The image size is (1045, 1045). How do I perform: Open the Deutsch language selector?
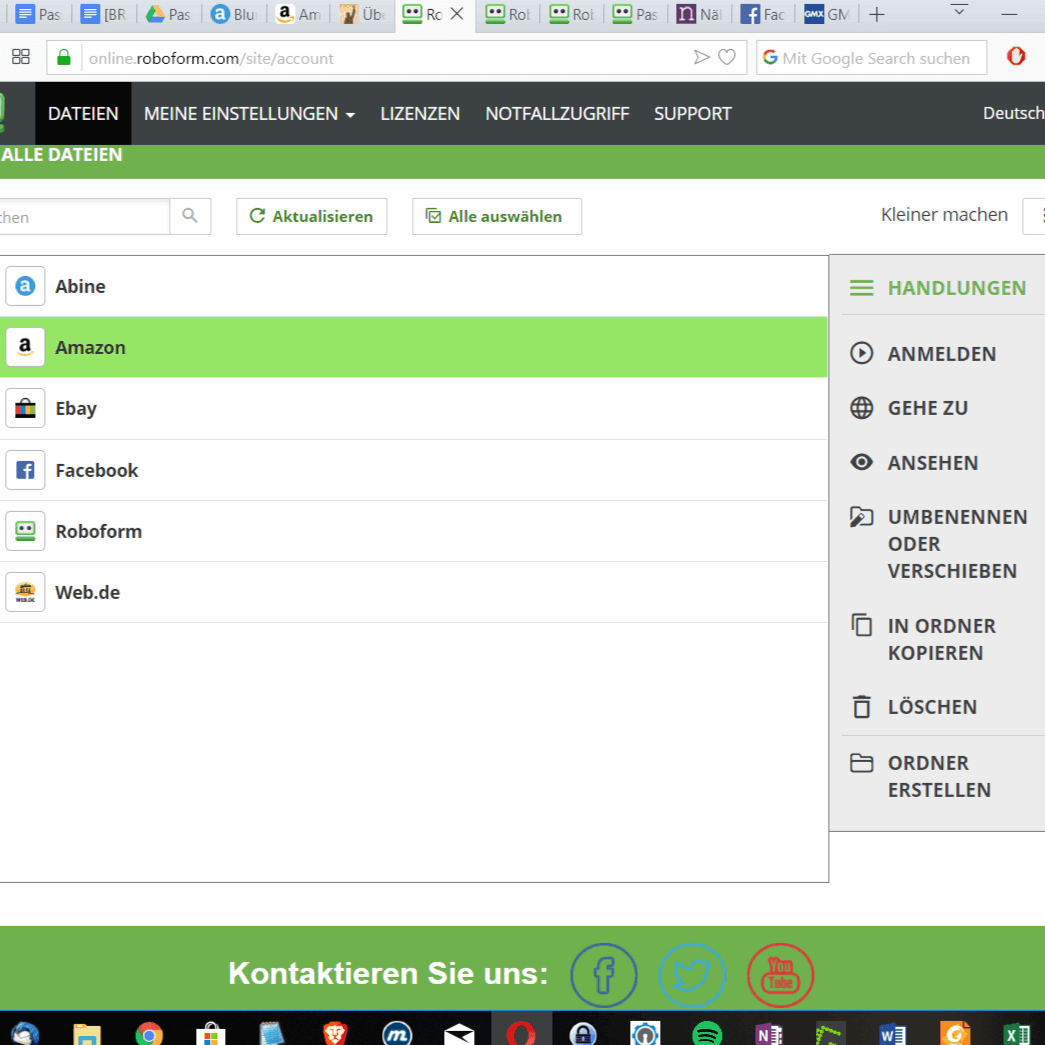pos(1014,113)
